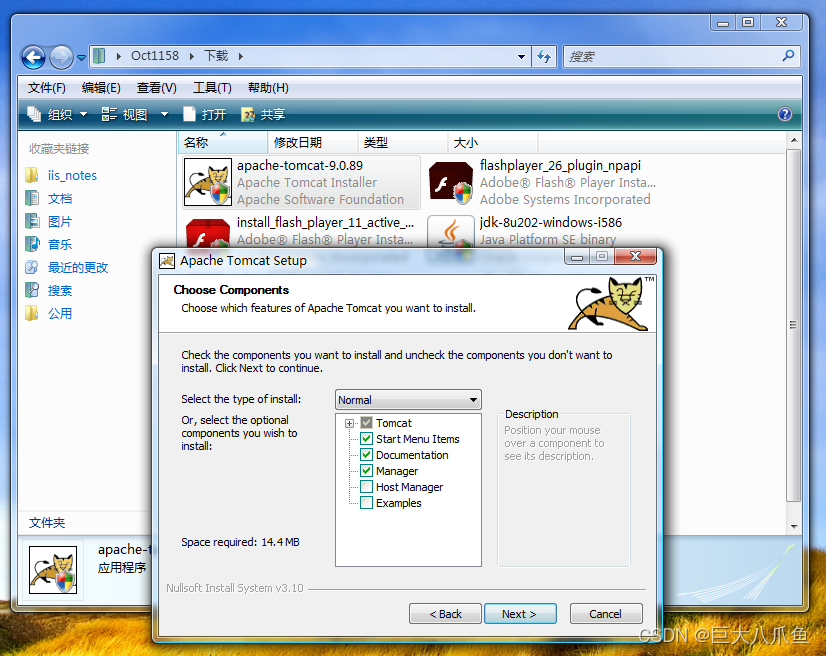Screen dimensions: 826x656
Task: Click the Explorer vertical scrollbar up arrow
Action: pos(794,140)
